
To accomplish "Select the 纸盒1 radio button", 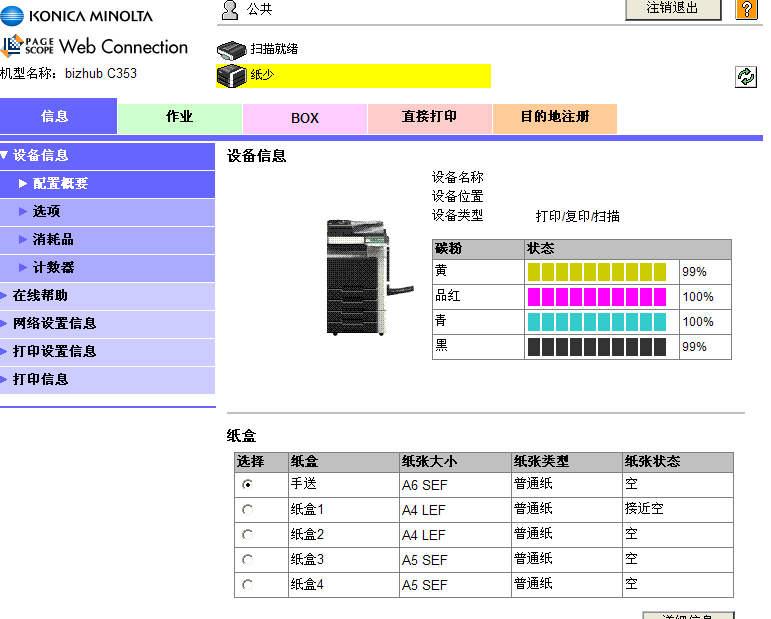I will point(248,509).
